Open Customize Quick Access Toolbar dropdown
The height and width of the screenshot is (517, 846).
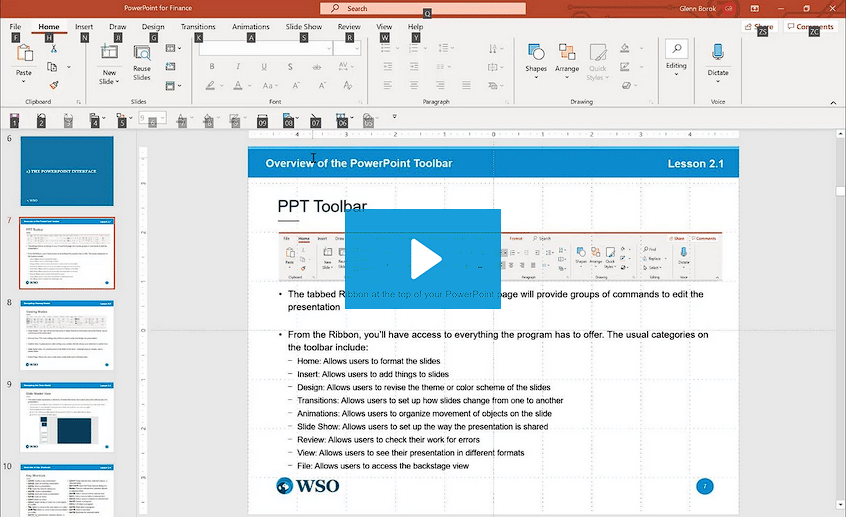[x=394, y=117]
